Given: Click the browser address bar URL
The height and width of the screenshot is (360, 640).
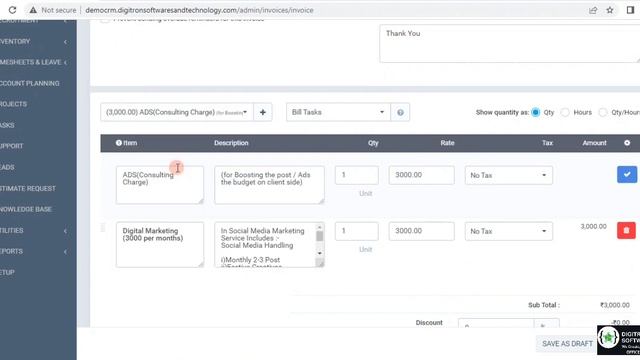Looking at the screenshot, I should tap(199, 10).
